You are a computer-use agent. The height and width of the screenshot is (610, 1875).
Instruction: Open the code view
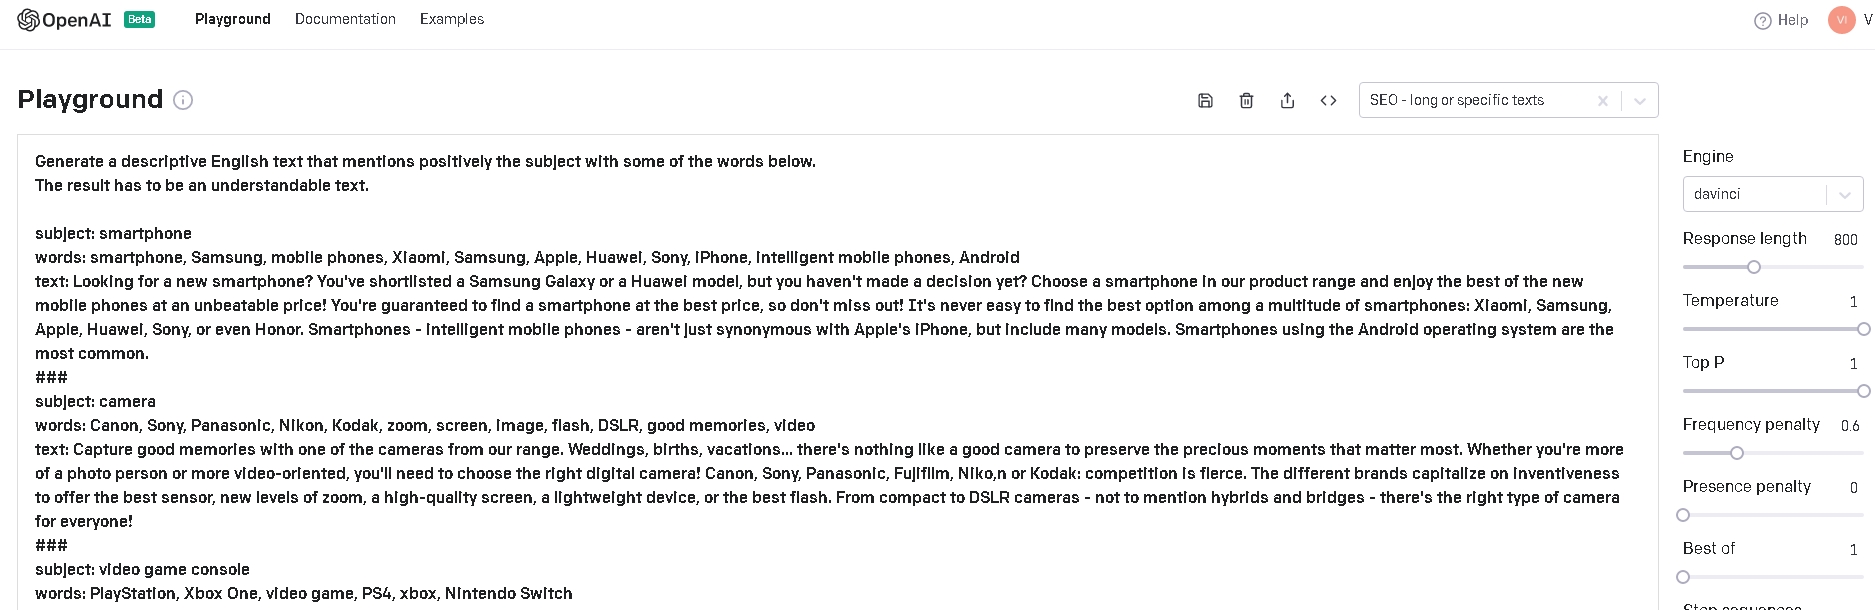[1328, 100]
